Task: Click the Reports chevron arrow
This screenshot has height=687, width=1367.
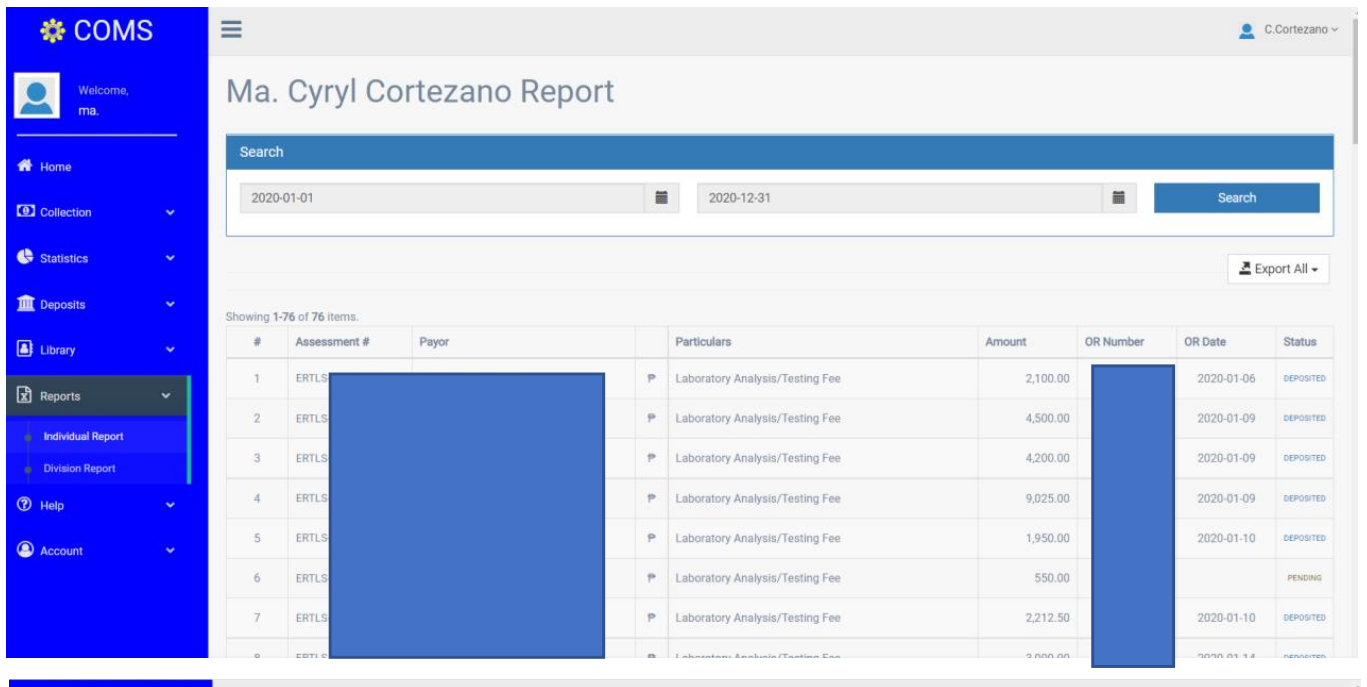Action: [x=166, y=396]
